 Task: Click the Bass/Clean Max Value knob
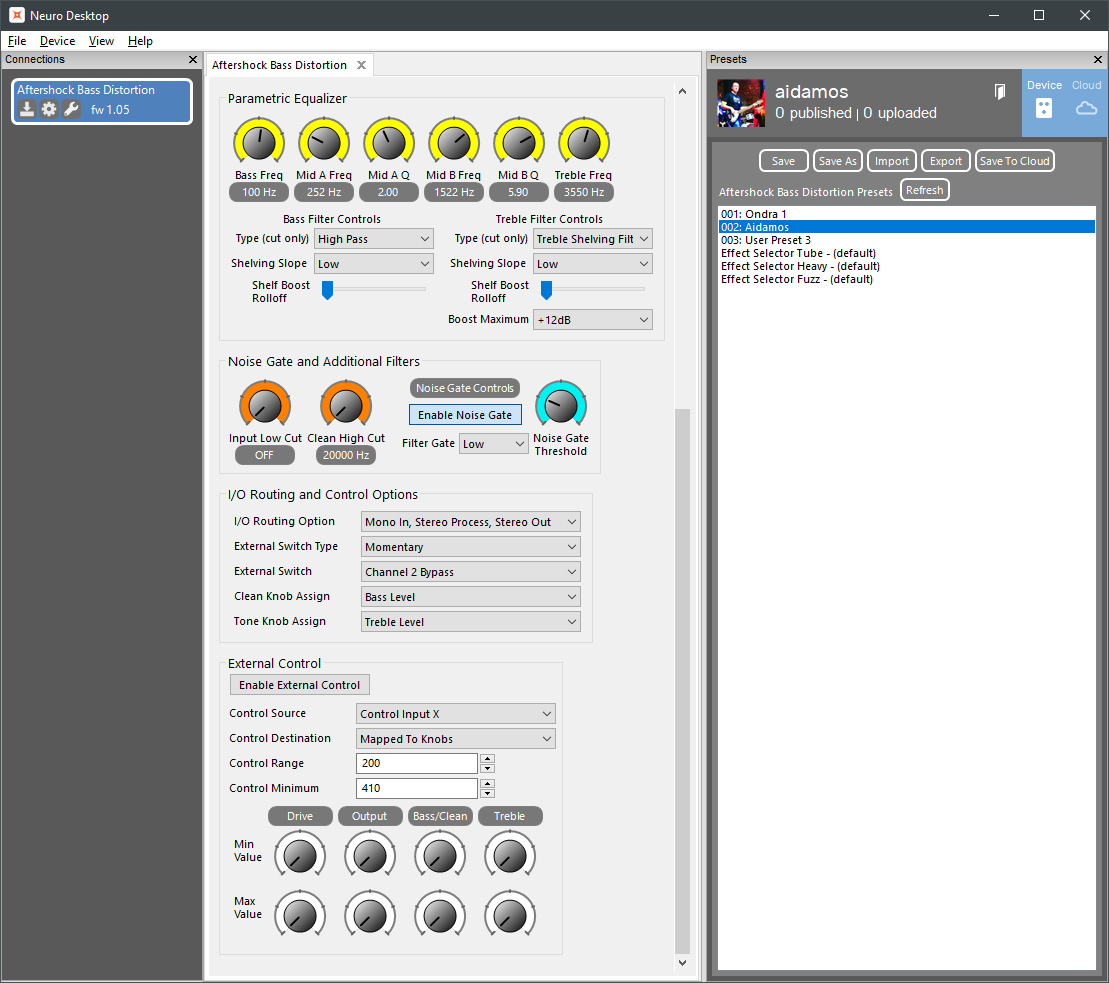point(440,916)
